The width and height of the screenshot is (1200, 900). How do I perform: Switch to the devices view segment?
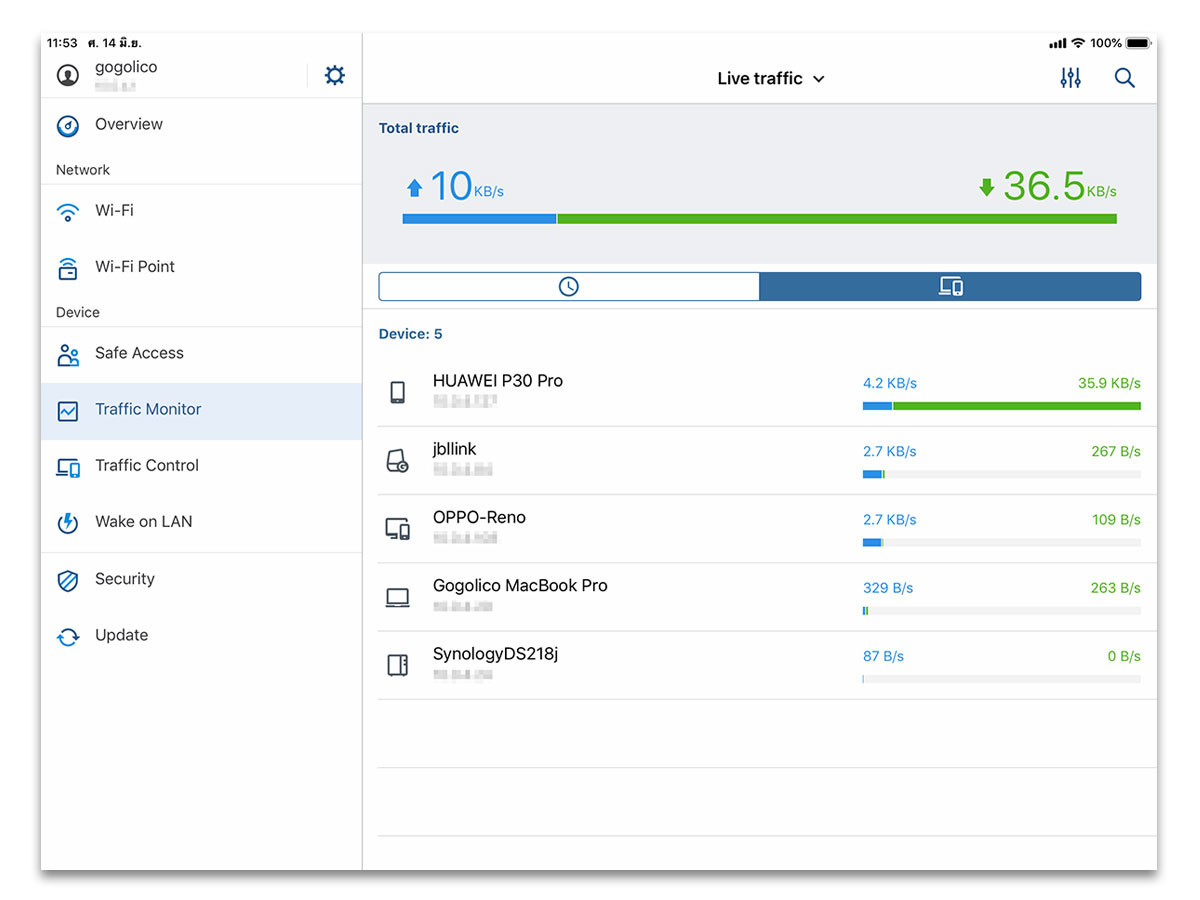coord(950,287)
